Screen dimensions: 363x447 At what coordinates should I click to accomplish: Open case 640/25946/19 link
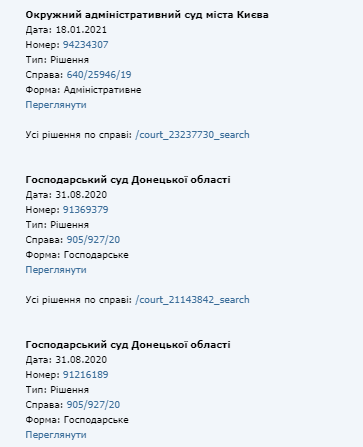pos(99,75)
